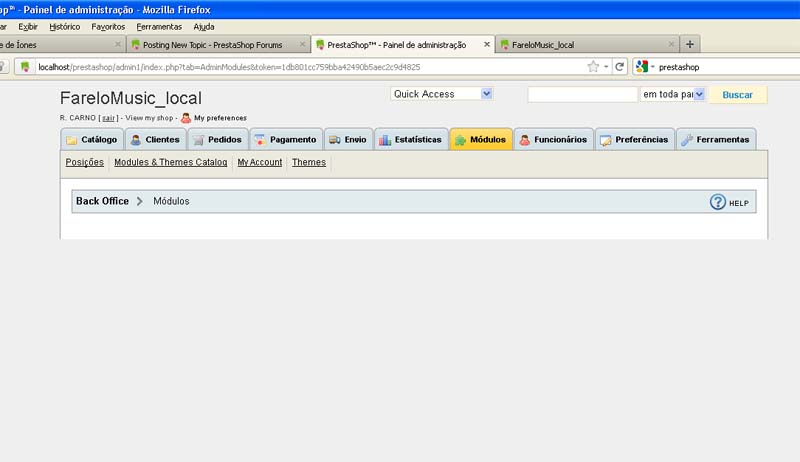This screenshot has height=462, width=800.
Task: Open the 'em toda parte' search scope dropdown
Action: click(x=672, y=94)
